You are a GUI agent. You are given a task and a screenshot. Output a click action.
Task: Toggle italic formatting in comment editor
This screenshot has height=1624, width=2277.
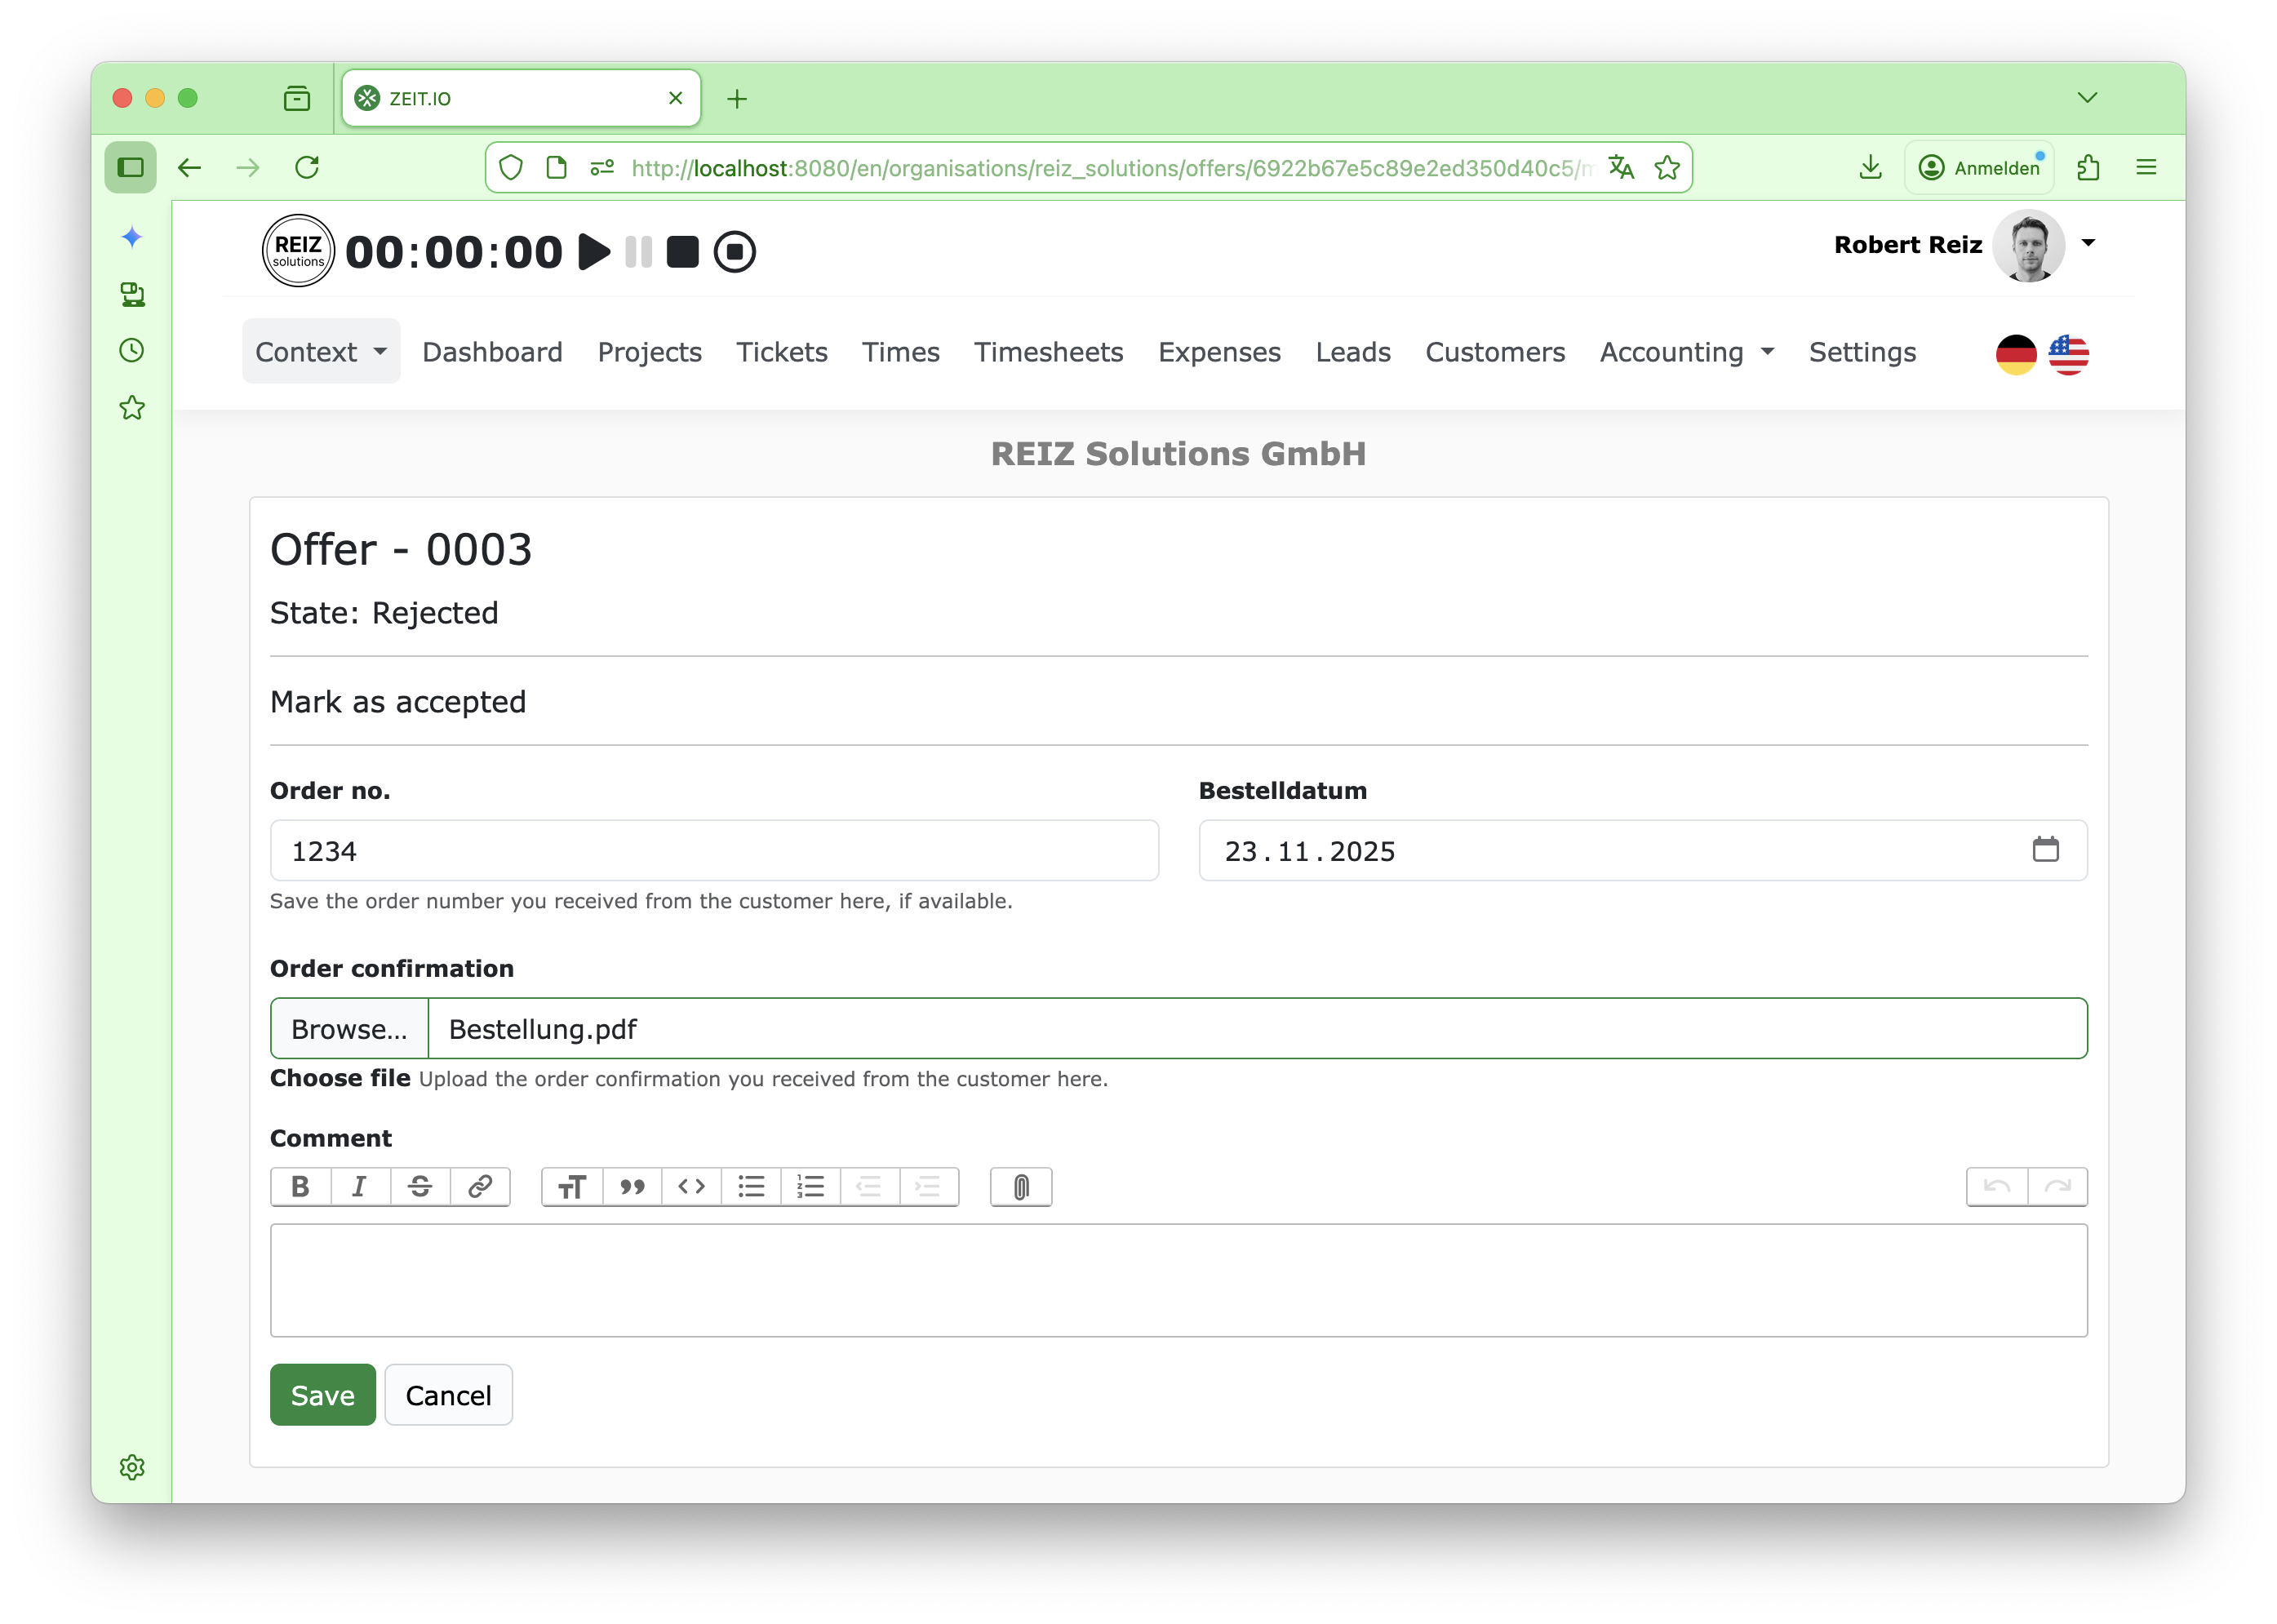(360, 1187)
